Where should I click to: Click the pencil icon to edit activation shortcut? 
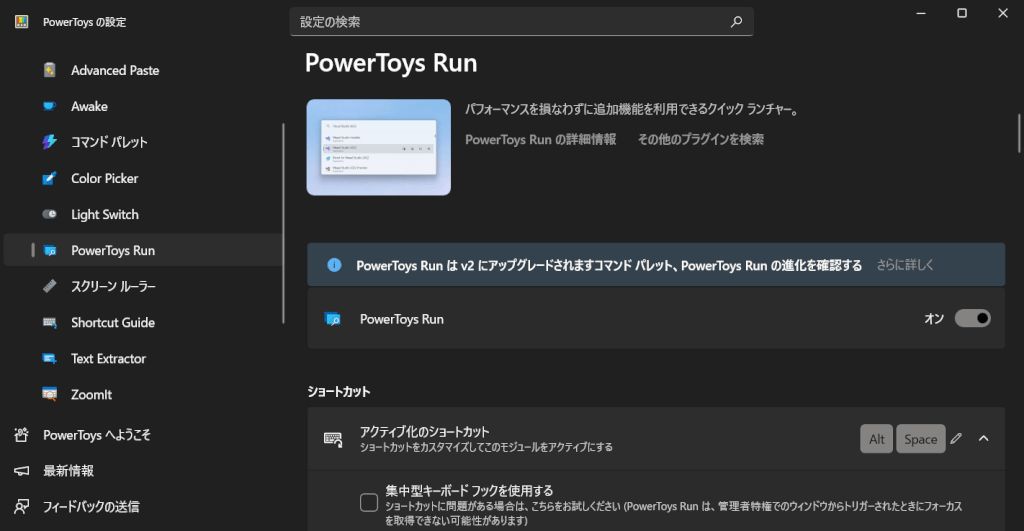[956, 438]
